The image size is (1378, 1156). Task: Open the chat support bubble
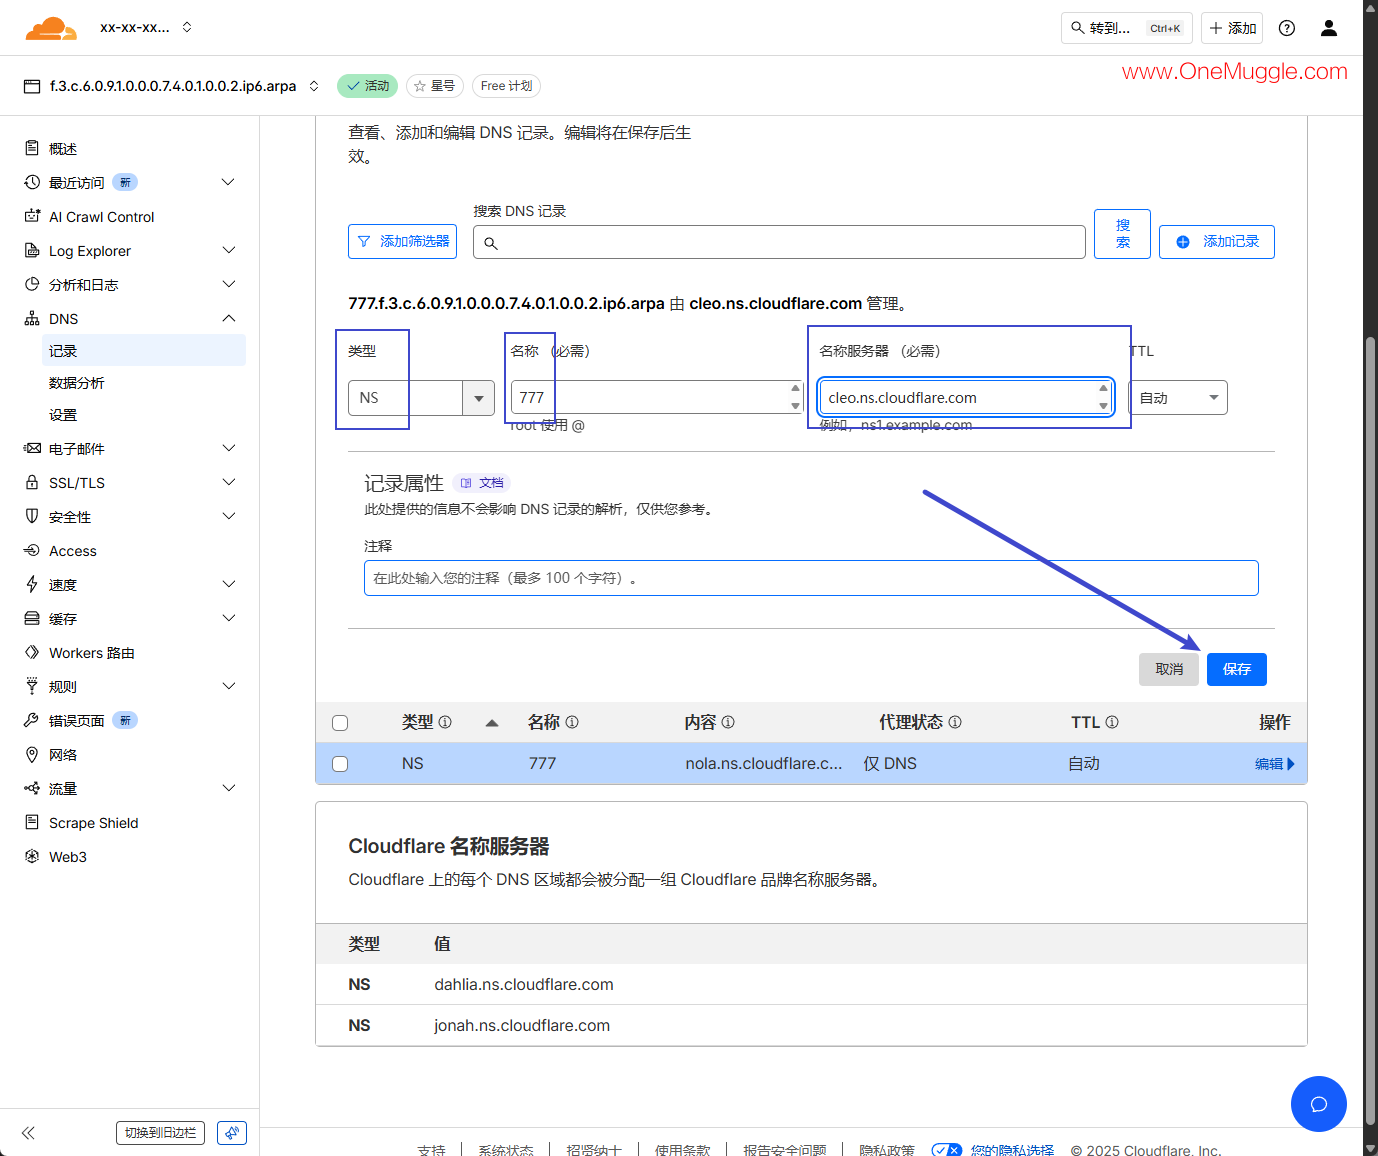point(1319,1104)
